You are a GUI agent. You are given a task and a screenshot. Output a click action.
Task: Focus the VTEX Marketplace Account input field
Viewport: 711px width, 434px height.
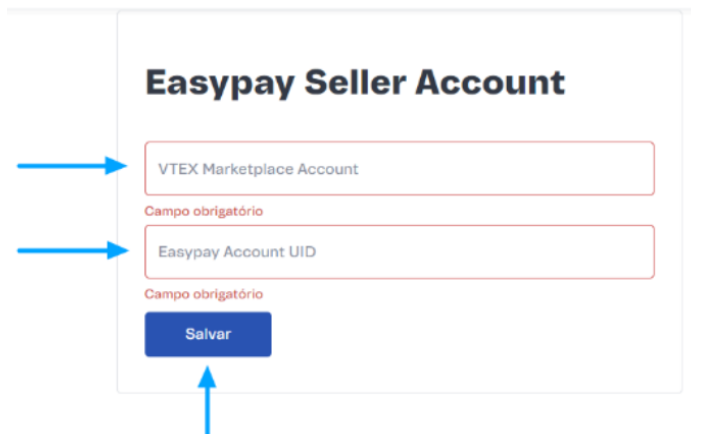coord(399,168)
